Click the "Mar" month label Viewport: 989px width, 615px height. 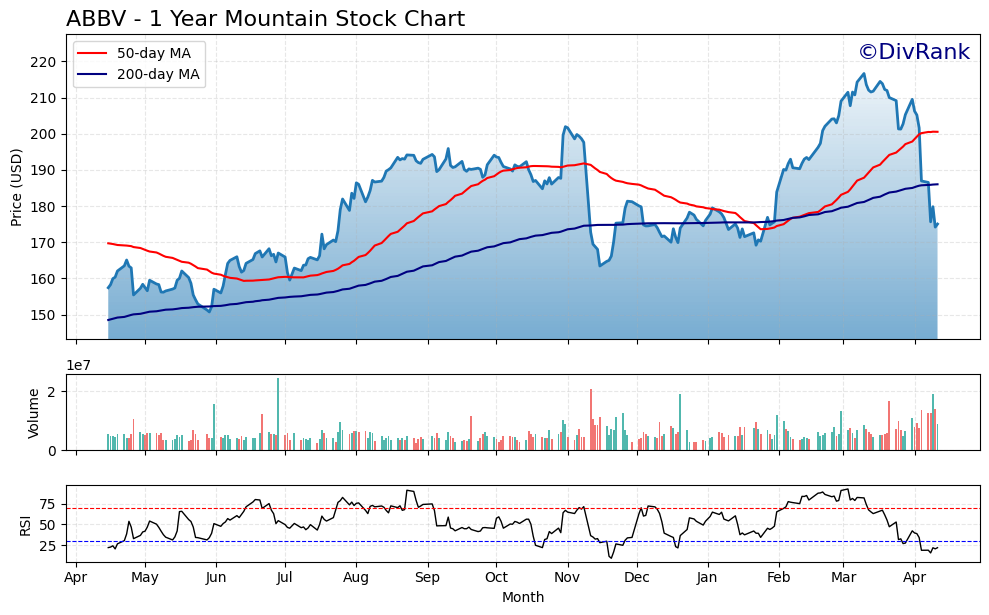[843, 578]
